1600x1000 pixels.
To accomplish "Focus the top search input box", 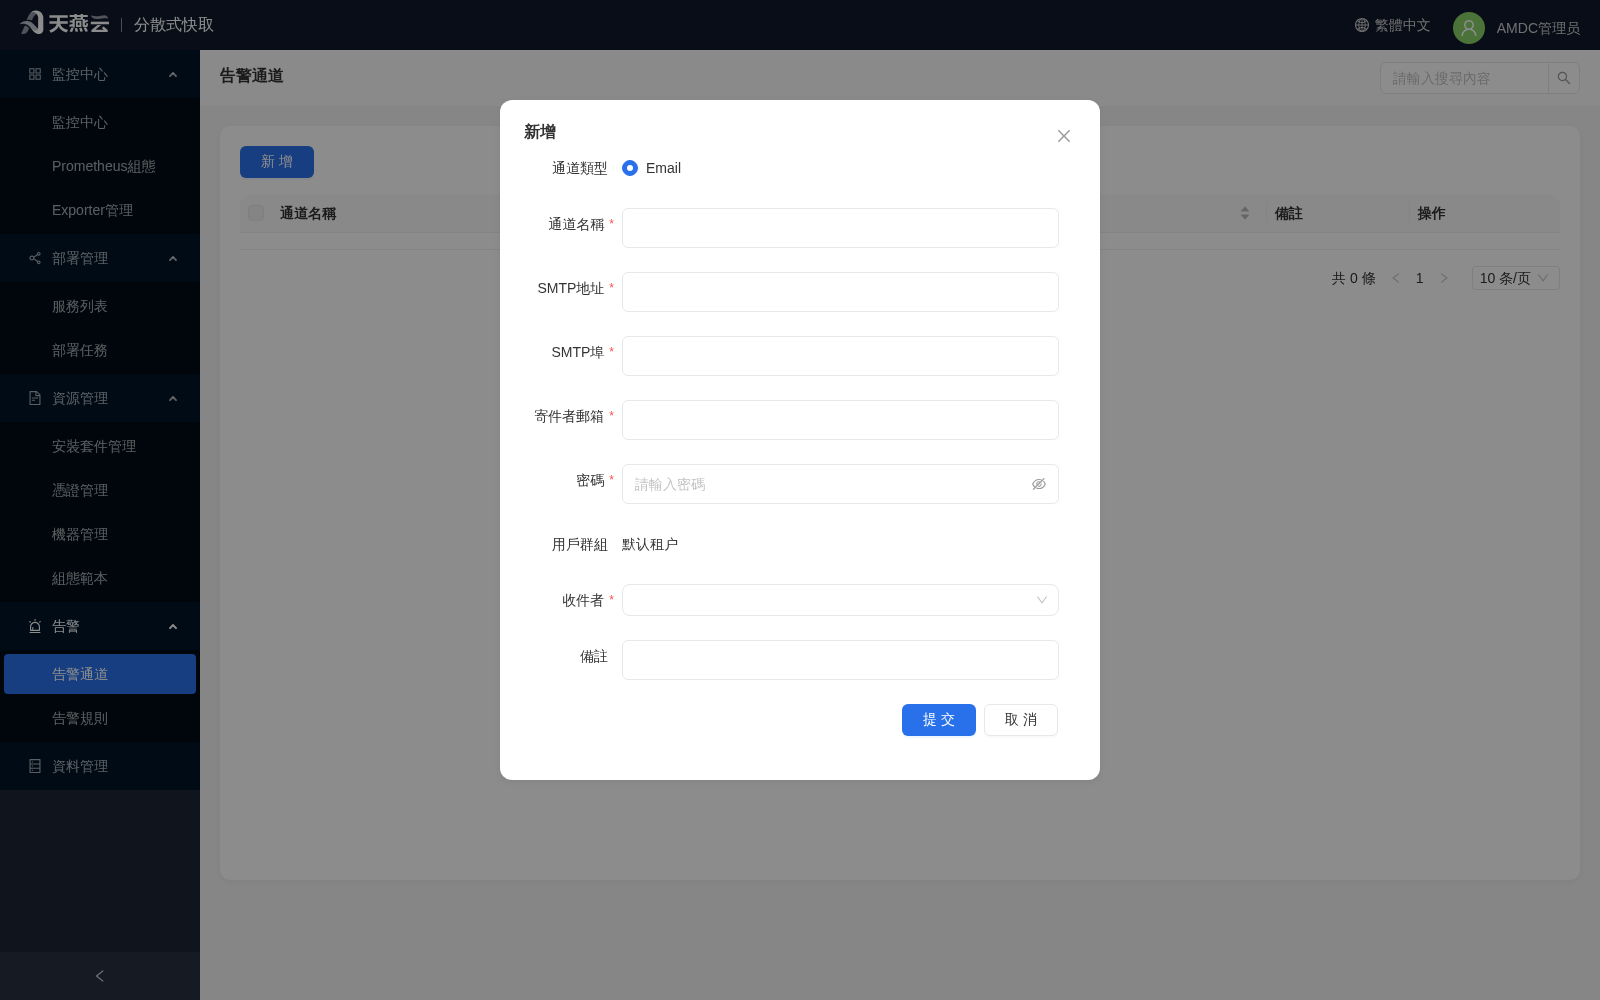I will coord(1464,78).
